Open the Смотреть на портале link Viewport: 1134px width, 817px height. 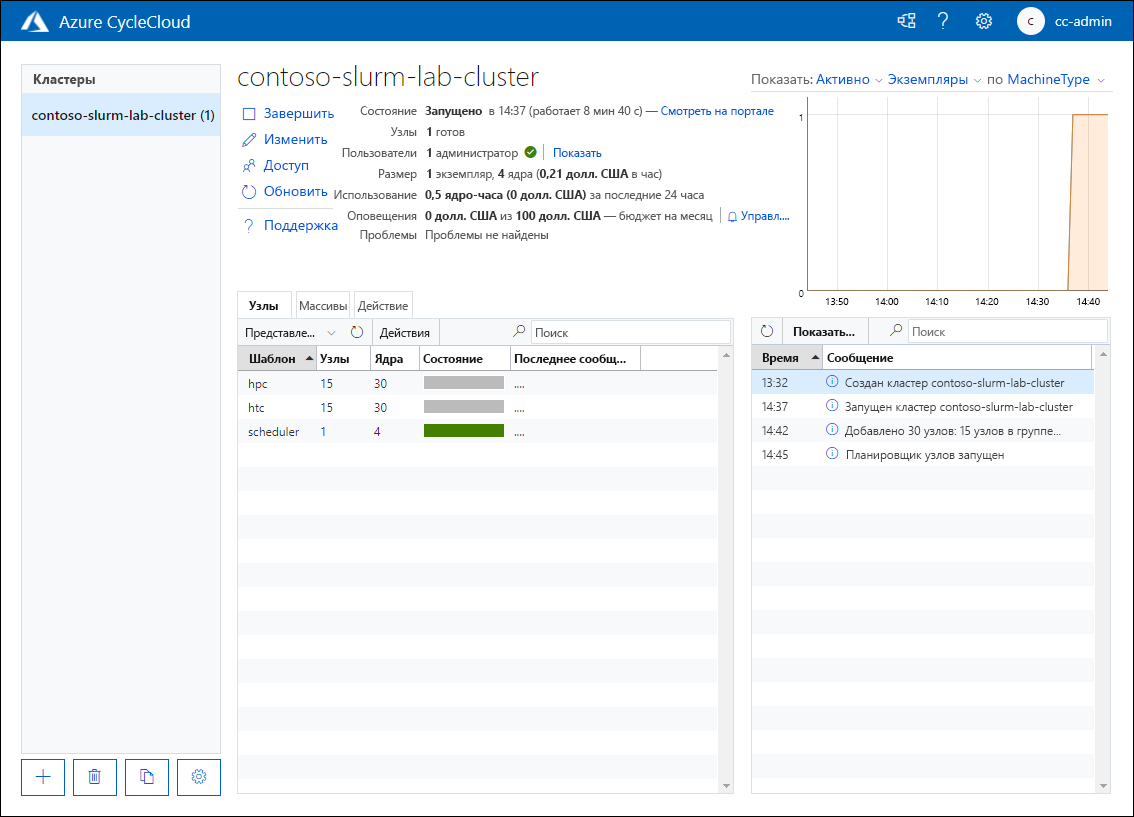[717, 111]
